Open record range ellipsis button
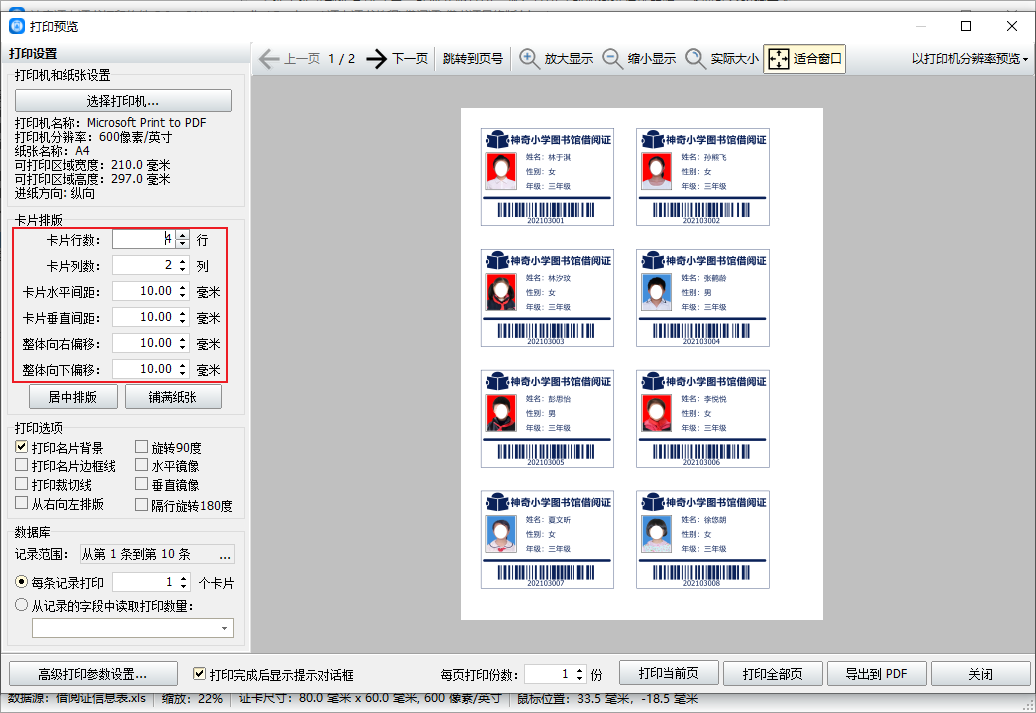1036x713 pixels. [x=225, y=554]
